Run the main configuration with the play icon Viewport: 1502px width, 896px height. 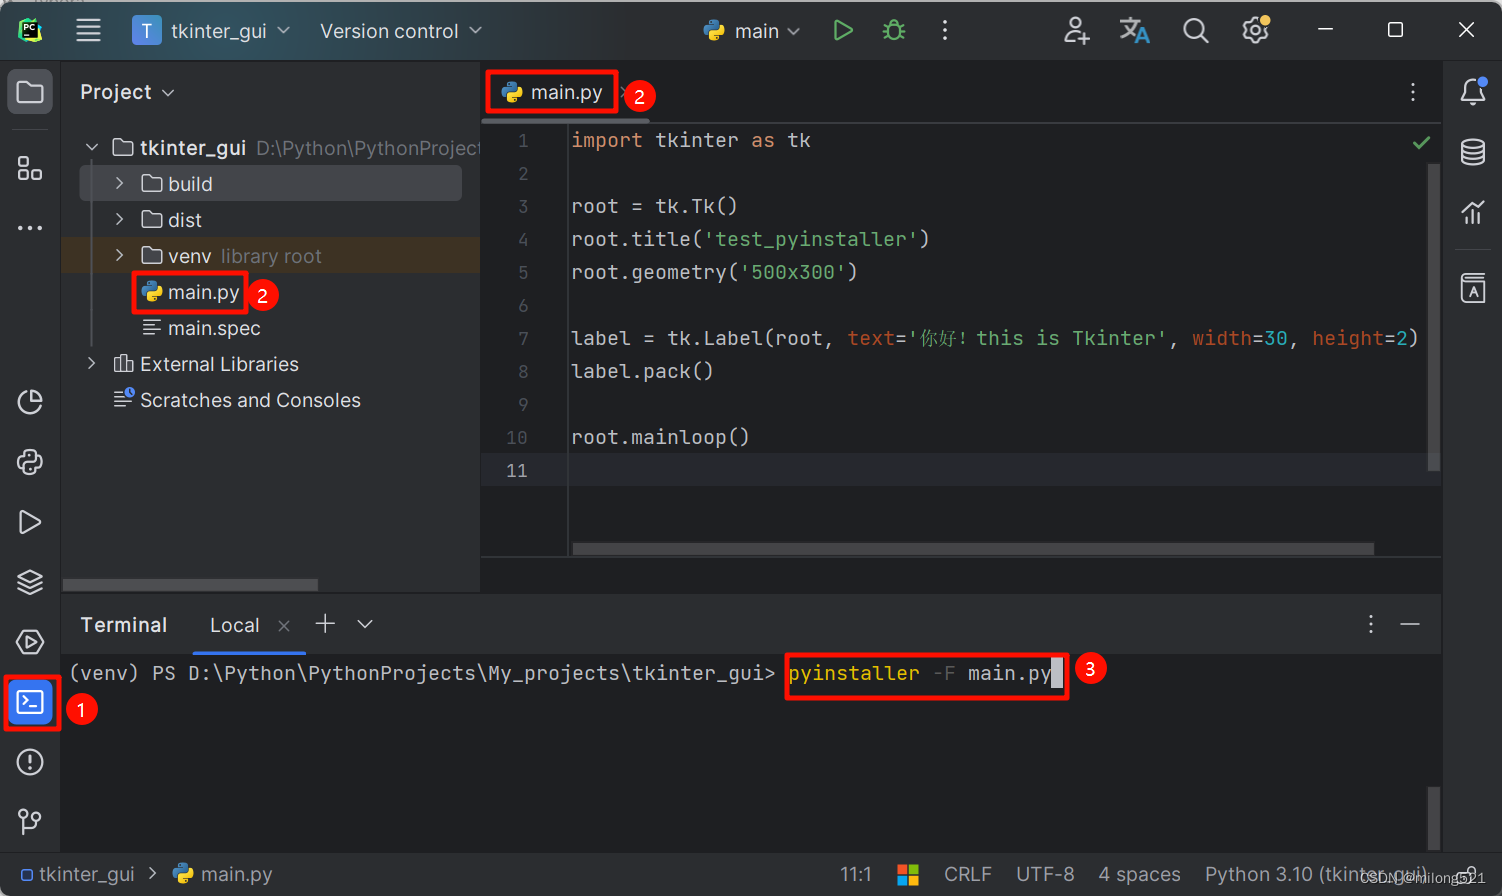pyautogui.click(x=843, y=31)
